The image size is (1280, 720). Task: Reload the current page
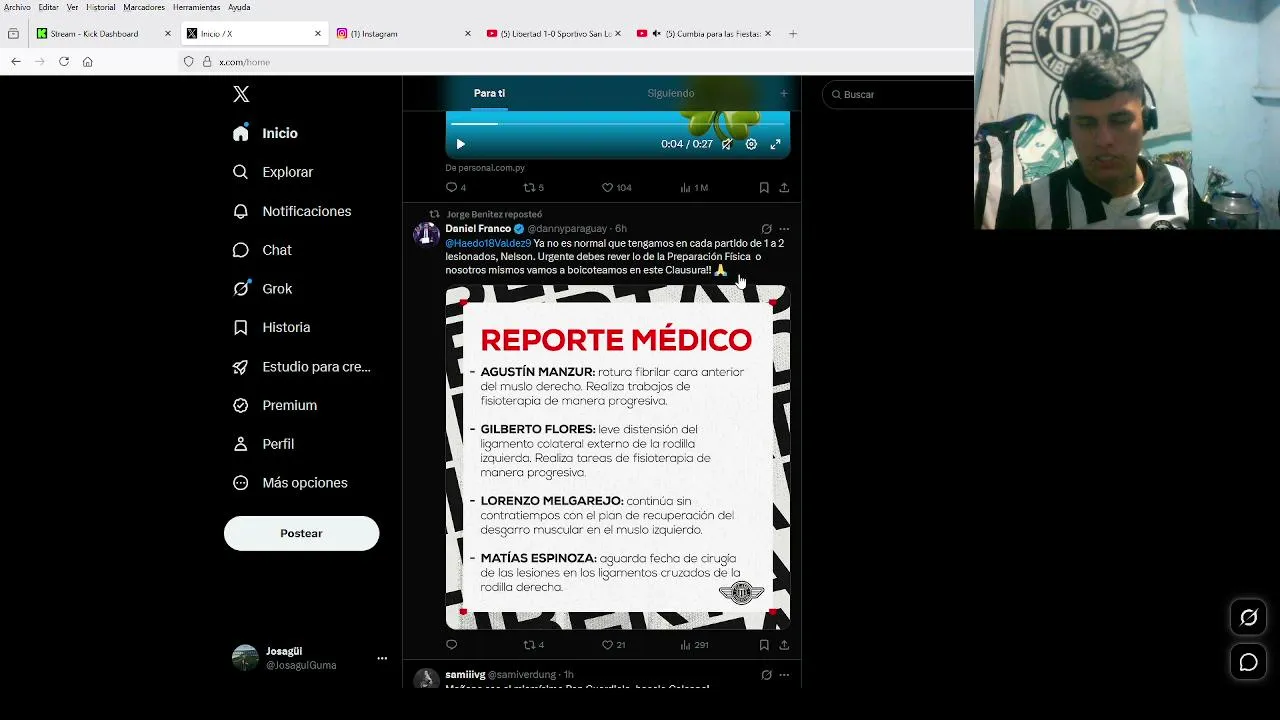tap(64, 62)
